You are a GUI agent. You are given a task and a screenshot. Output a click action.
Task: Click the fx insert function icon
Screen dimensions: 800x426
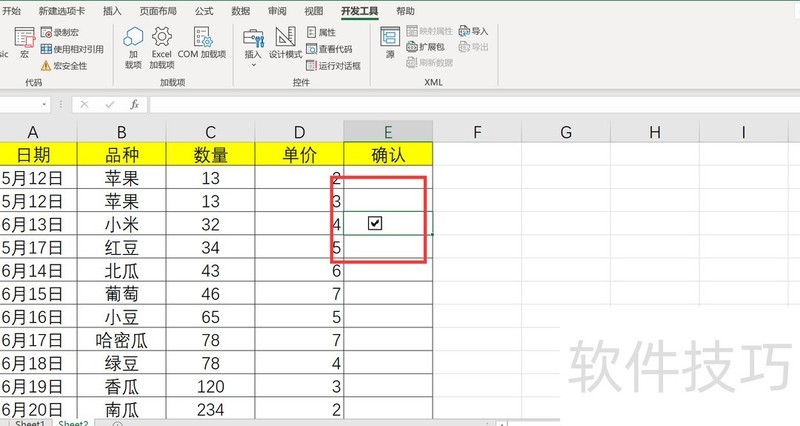(x=134, y=105)
